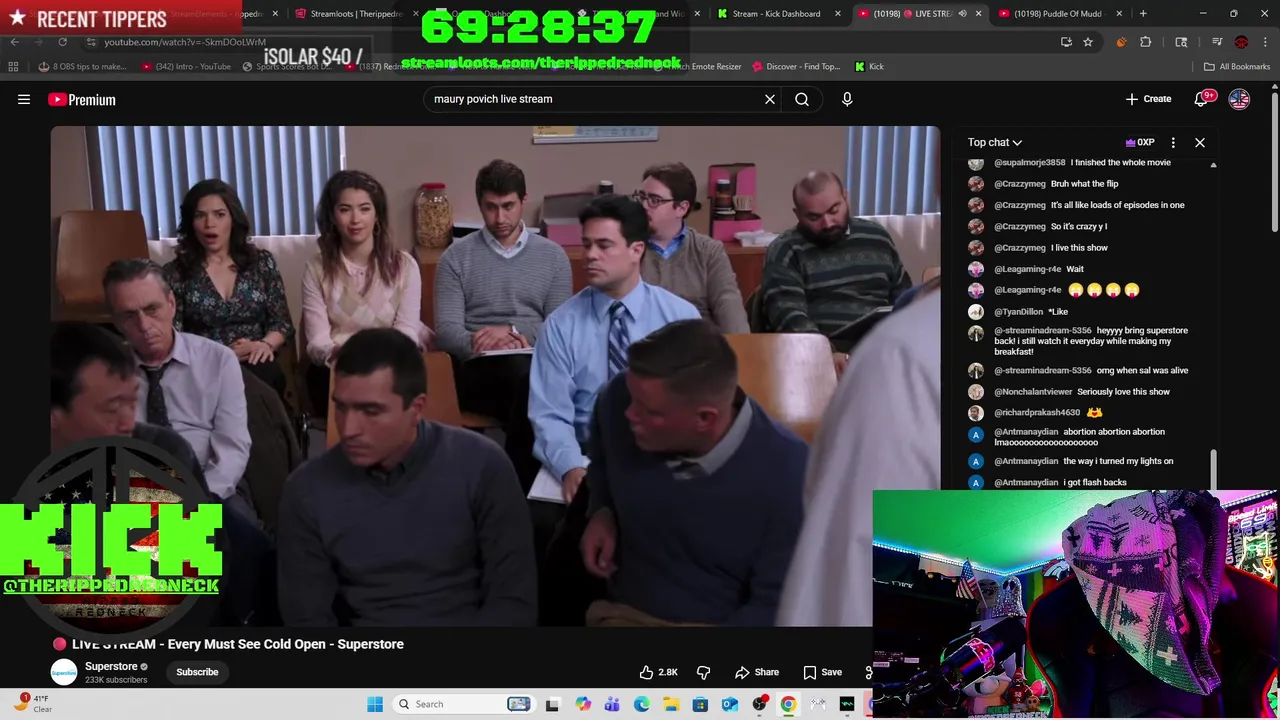Viewport: 1280px width, 720px height.
Task: Share the Superstore video
Action: tap(756, 672)
